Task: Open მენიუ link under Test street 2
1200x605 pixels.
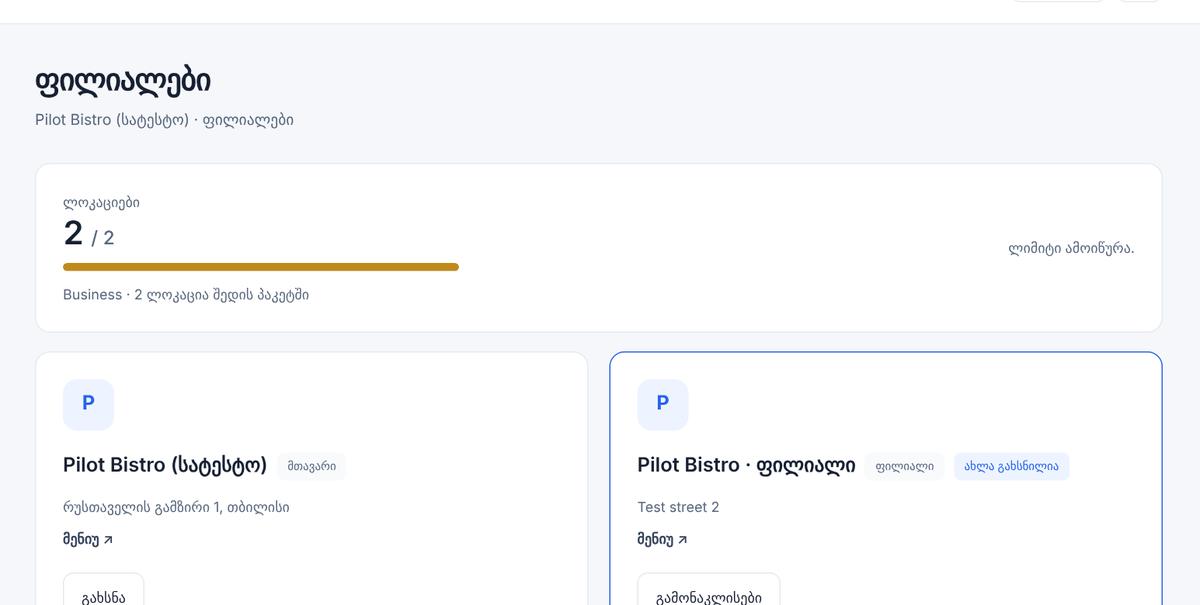Action: coord(662,539)
